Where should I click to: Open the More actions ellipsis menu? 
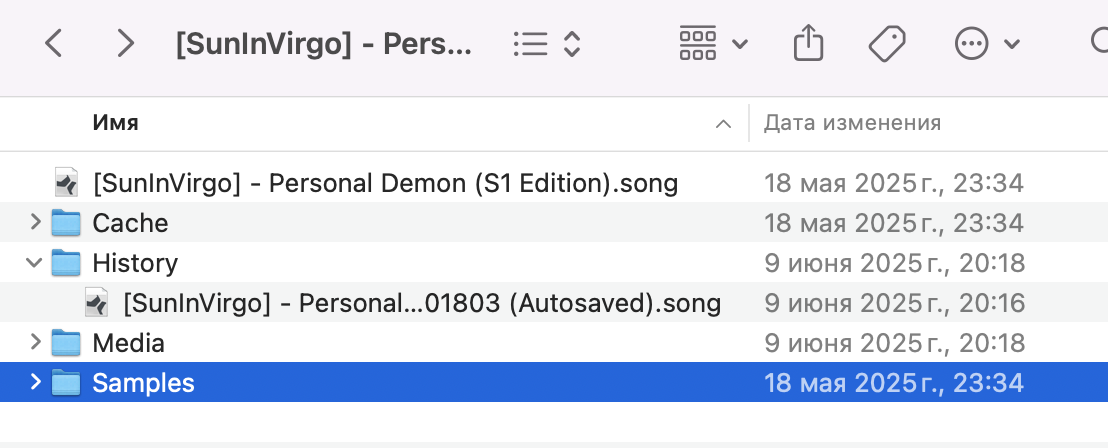(x=986, y=44)
